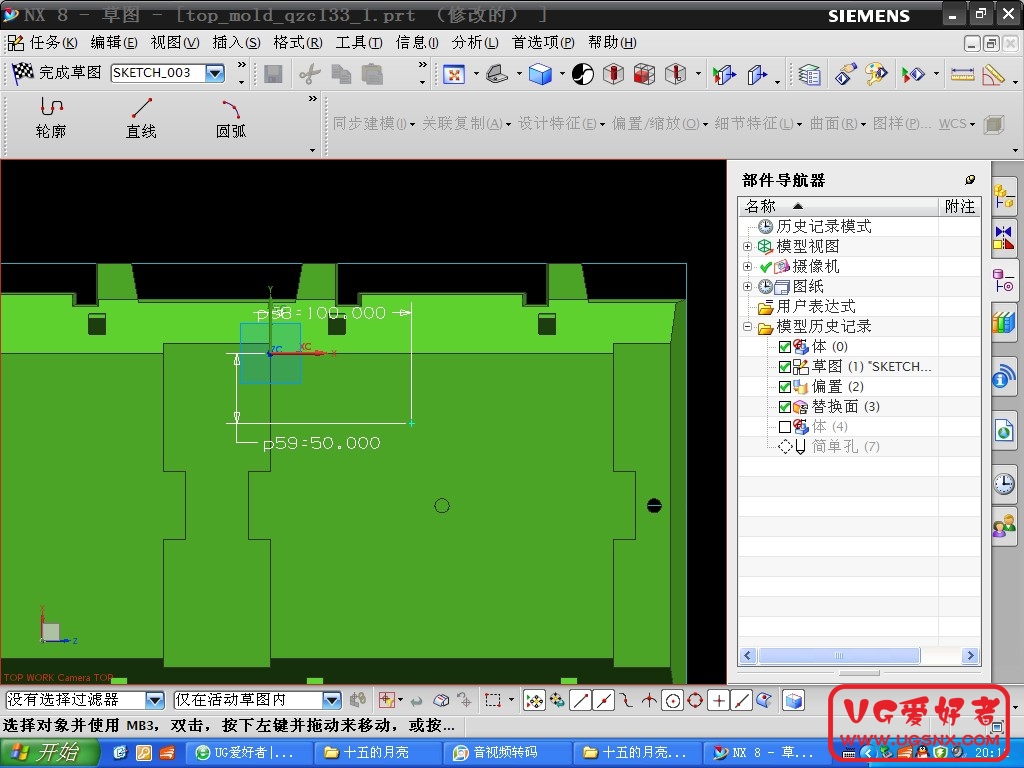Open the 分析(L) menu
This screenshot has height=768, width=1024.
point(475,43)
